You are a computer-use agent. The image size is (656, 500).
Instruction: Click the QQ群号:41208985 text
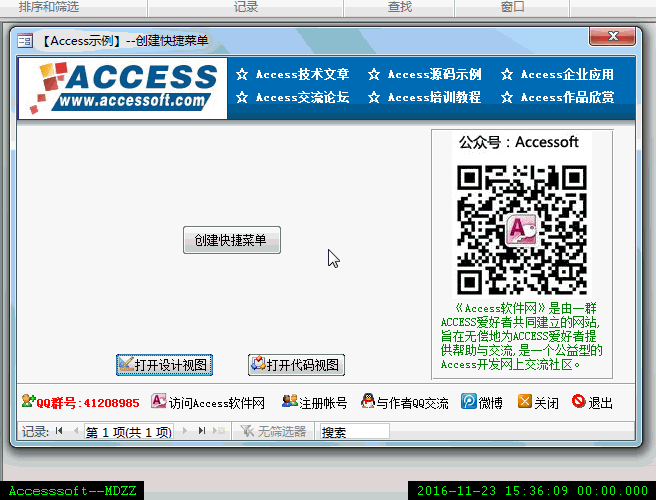click(88, 403)
